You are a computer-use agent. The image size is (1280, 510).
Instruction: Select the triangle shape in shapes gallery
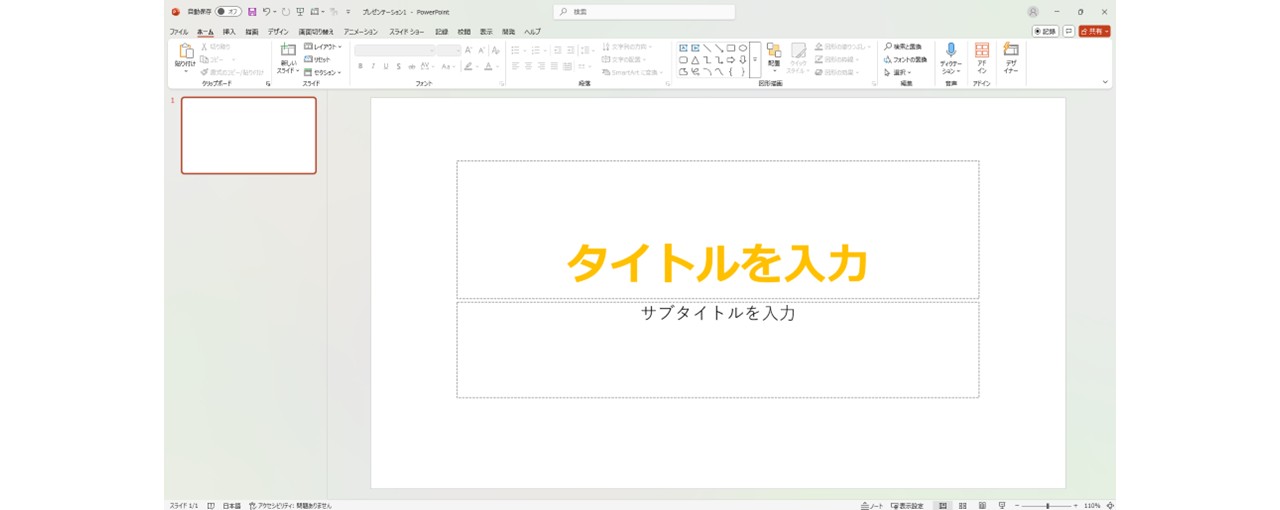point(695,60)
